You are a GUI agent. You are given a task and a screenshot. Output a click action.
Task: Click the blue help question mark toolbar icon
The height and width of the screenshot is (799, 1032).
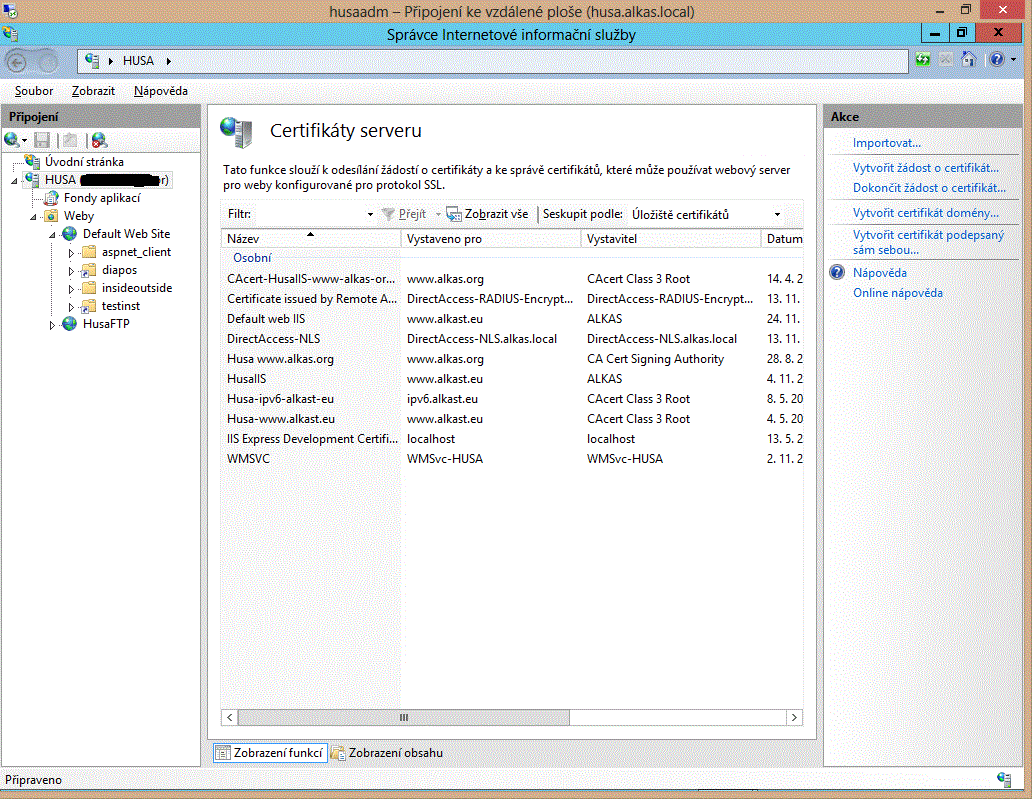coord(996,60)
